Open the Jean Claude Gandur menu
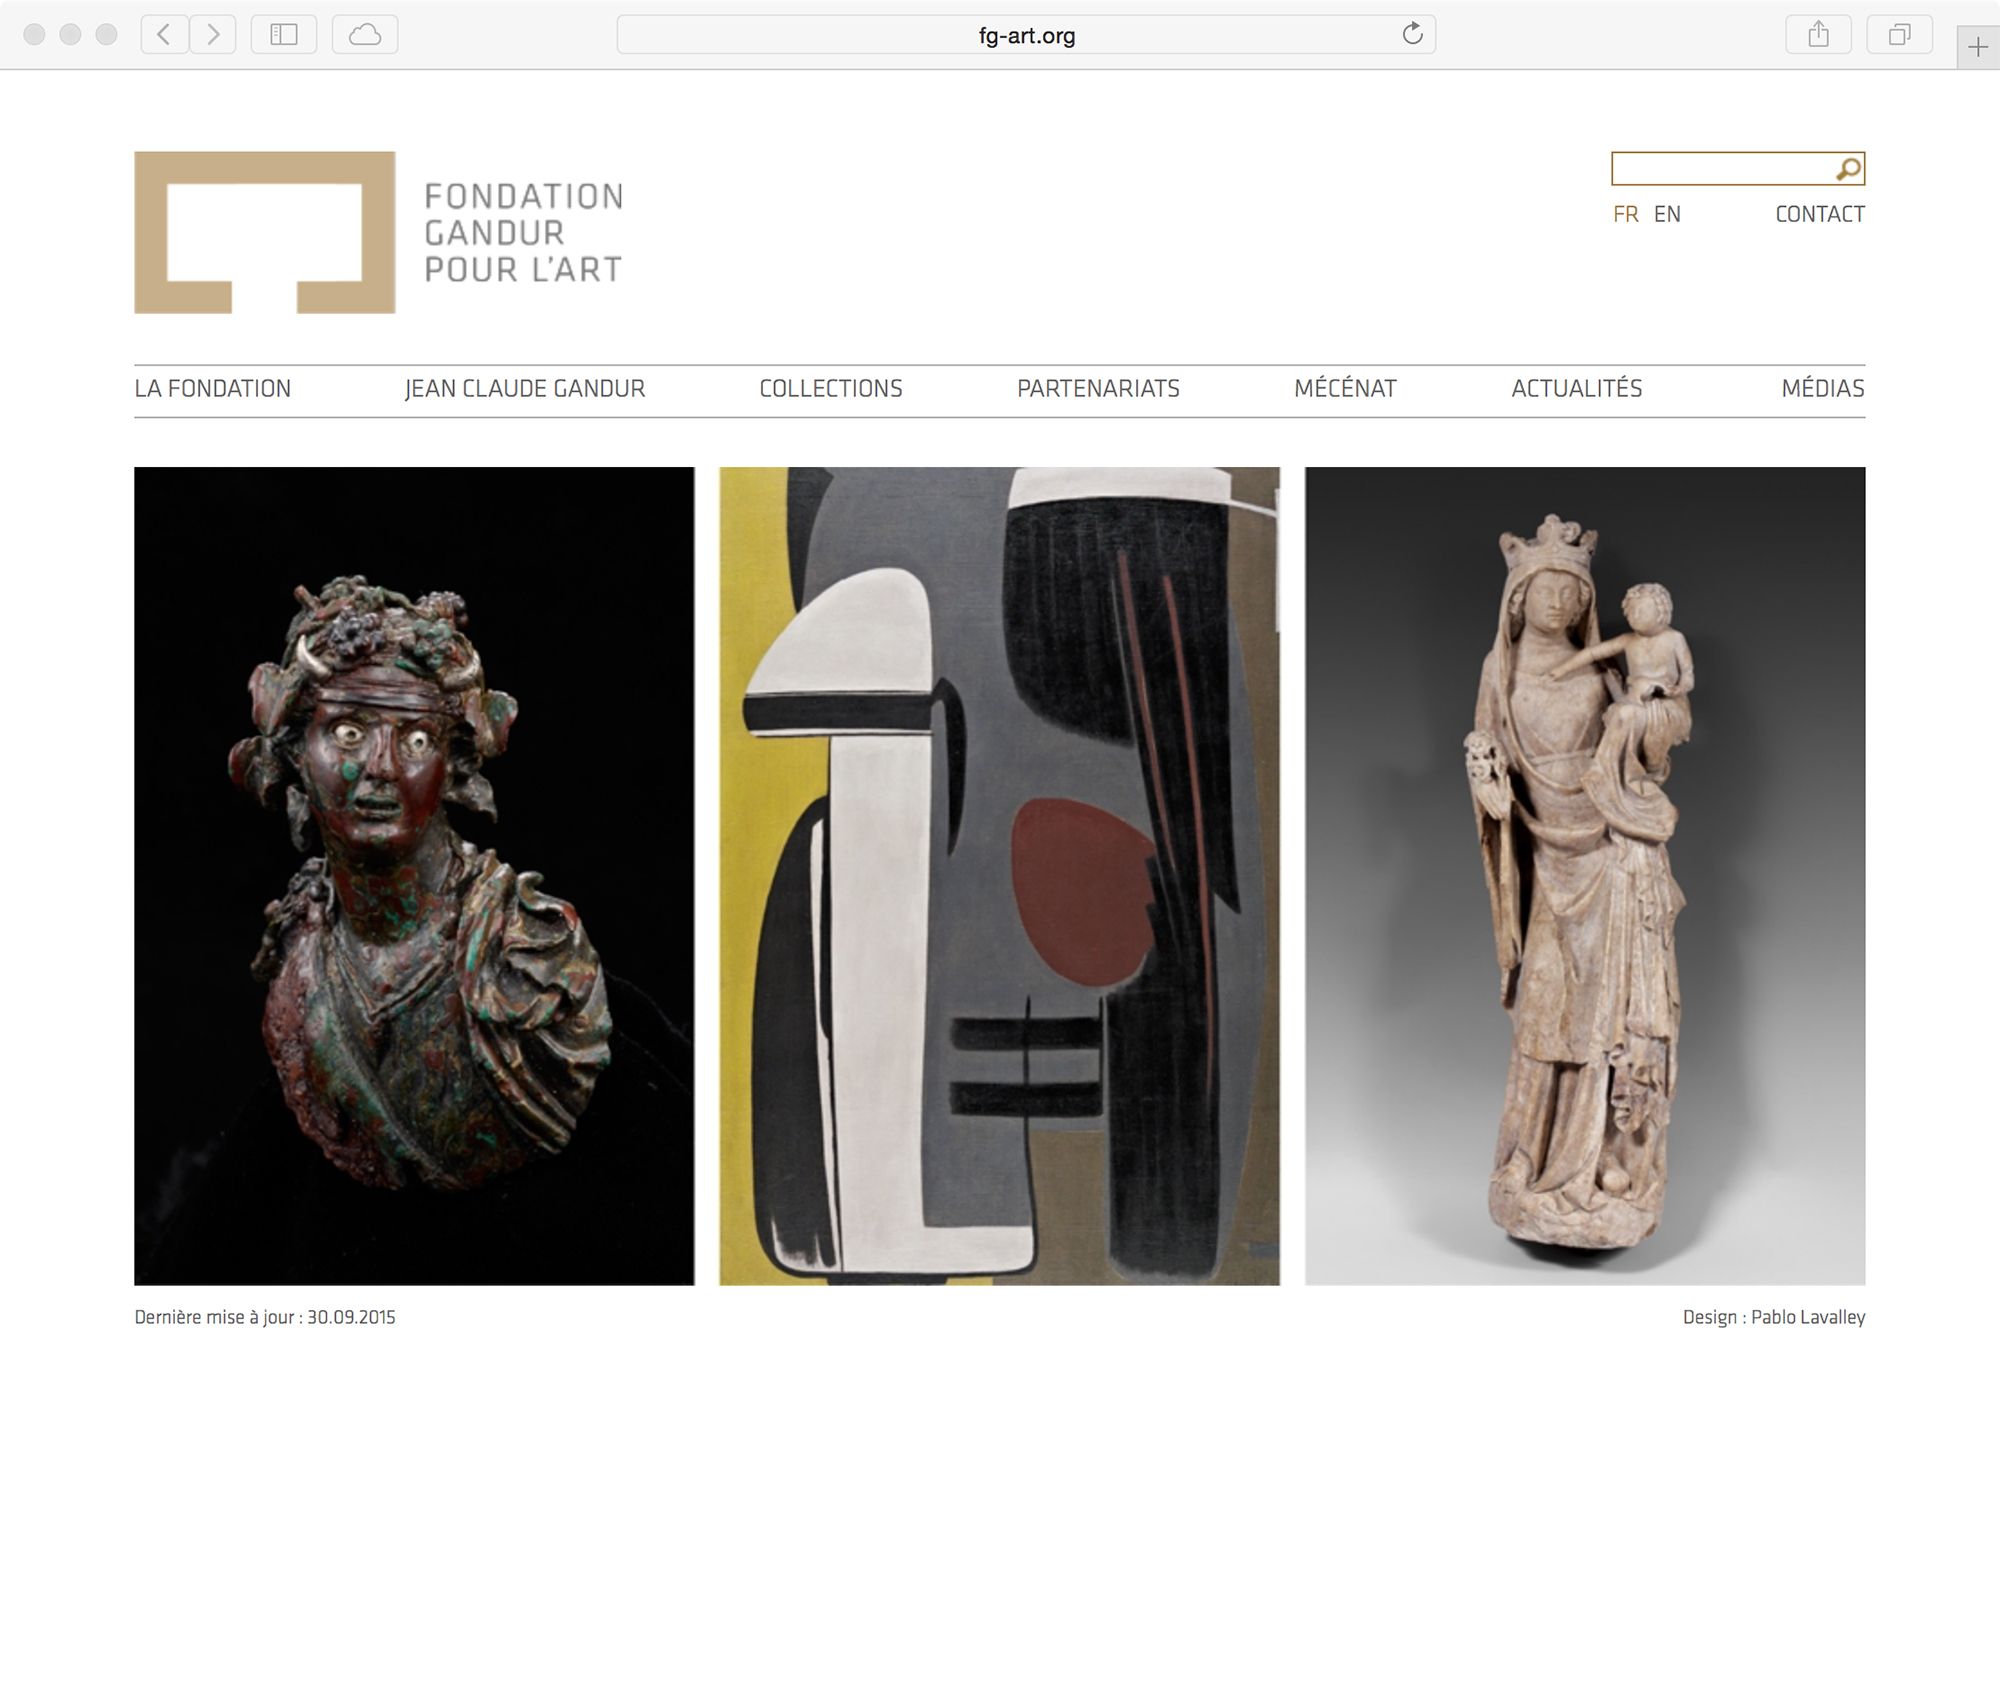 [x=525, y=389]
